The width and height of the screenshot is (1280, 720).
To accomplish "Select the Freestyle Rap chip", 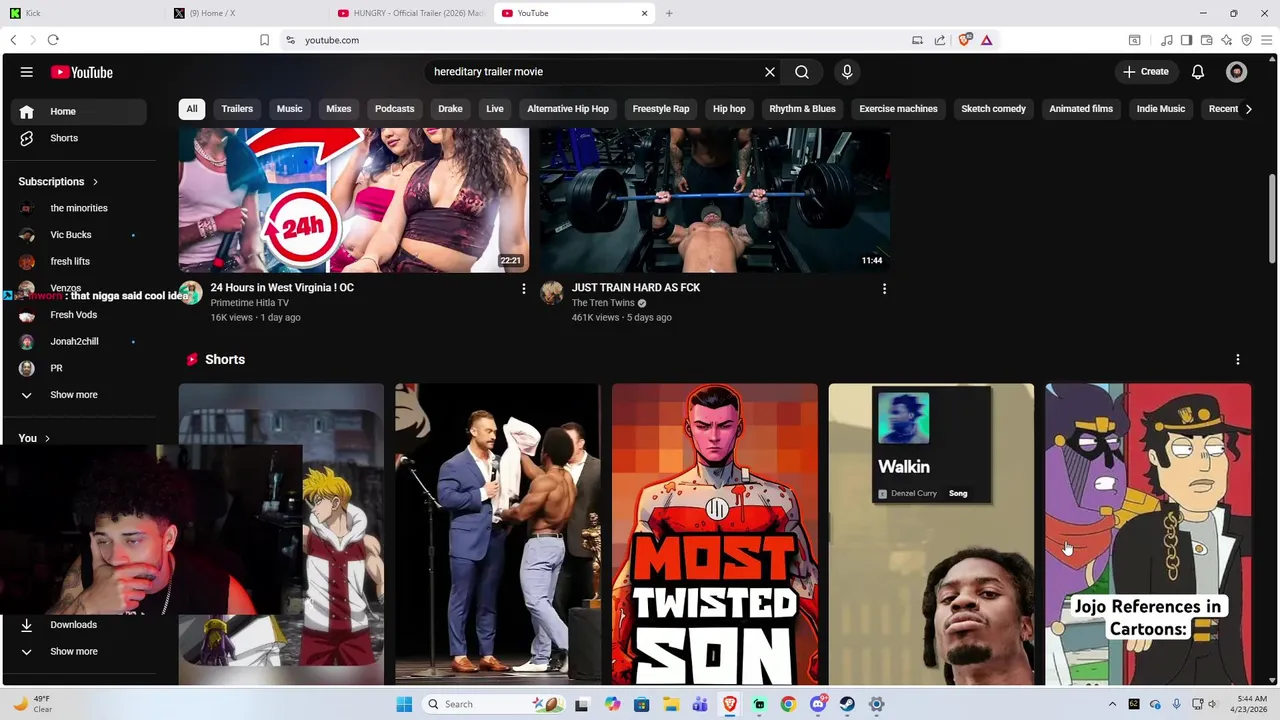I will coord(661,109).
